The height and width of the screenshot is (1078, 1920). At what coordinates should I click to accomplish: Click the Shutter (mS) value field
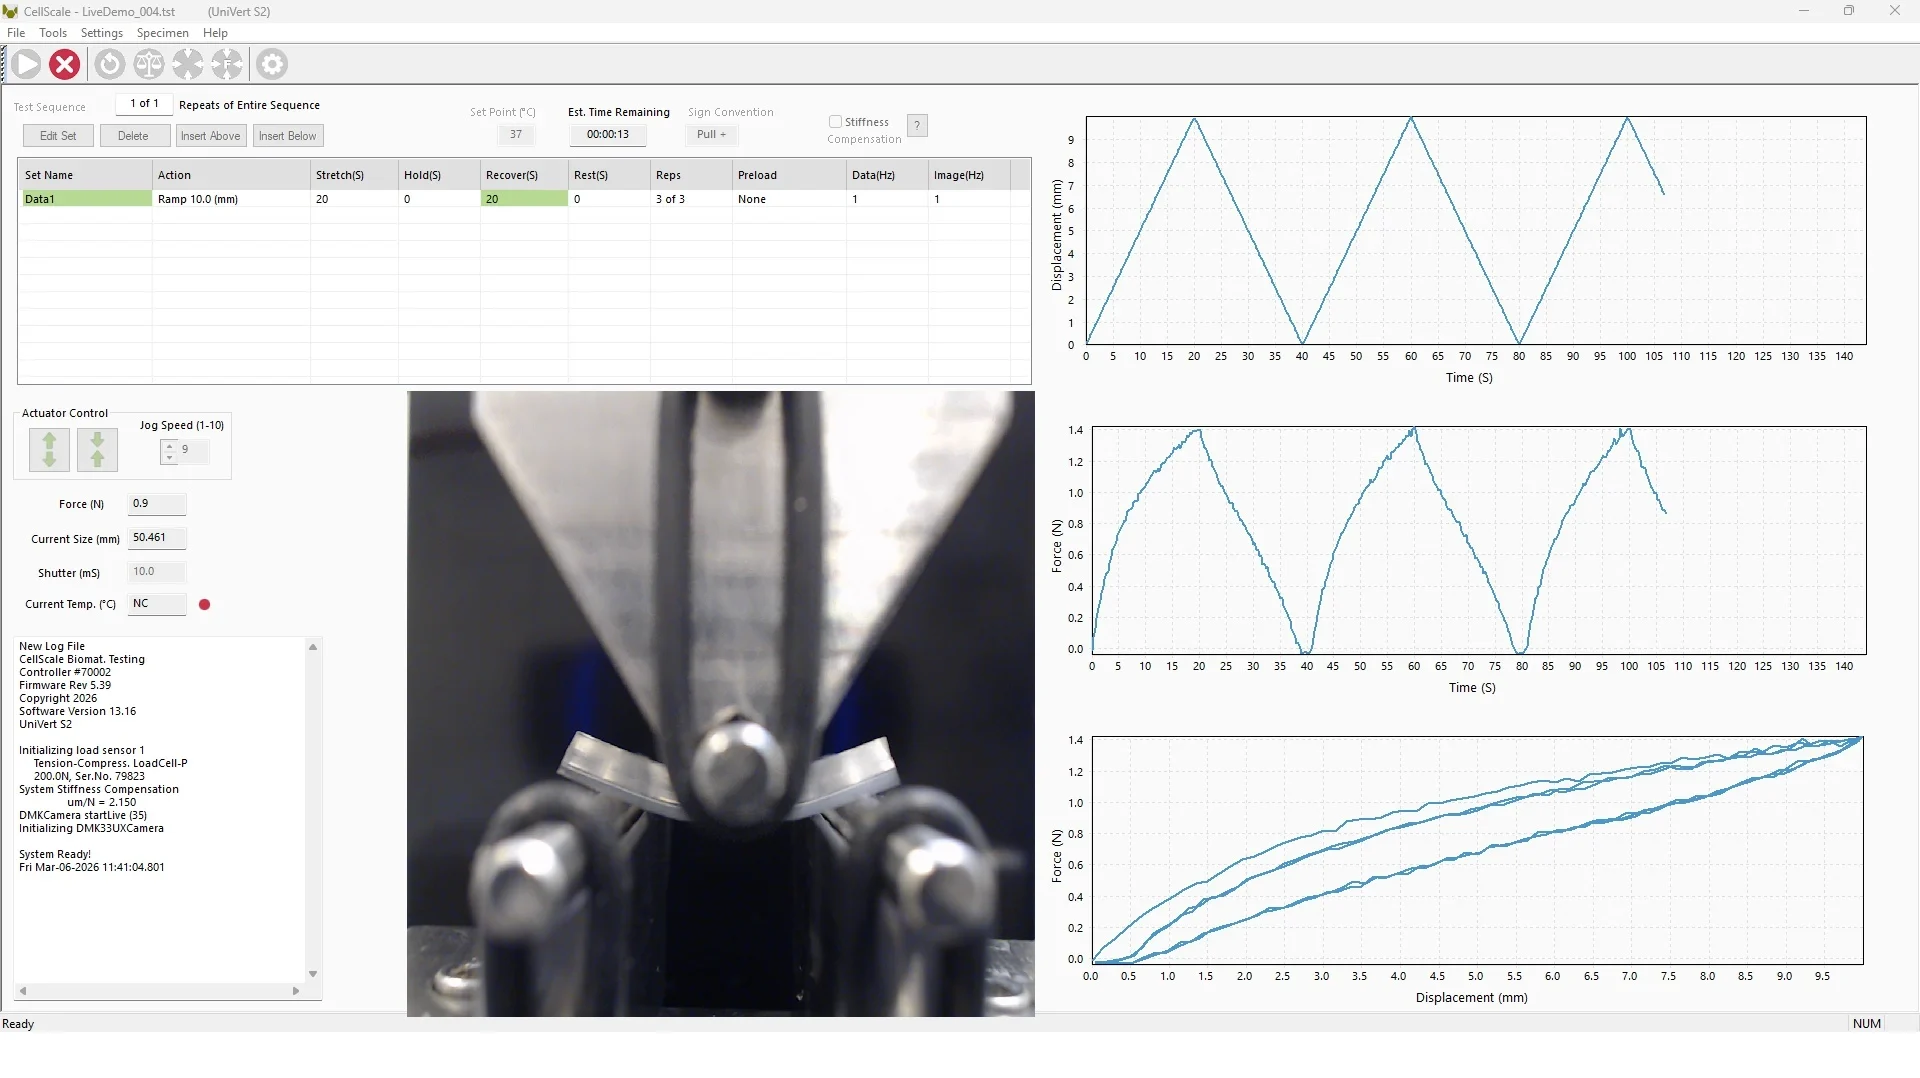(x=157, y=572)
